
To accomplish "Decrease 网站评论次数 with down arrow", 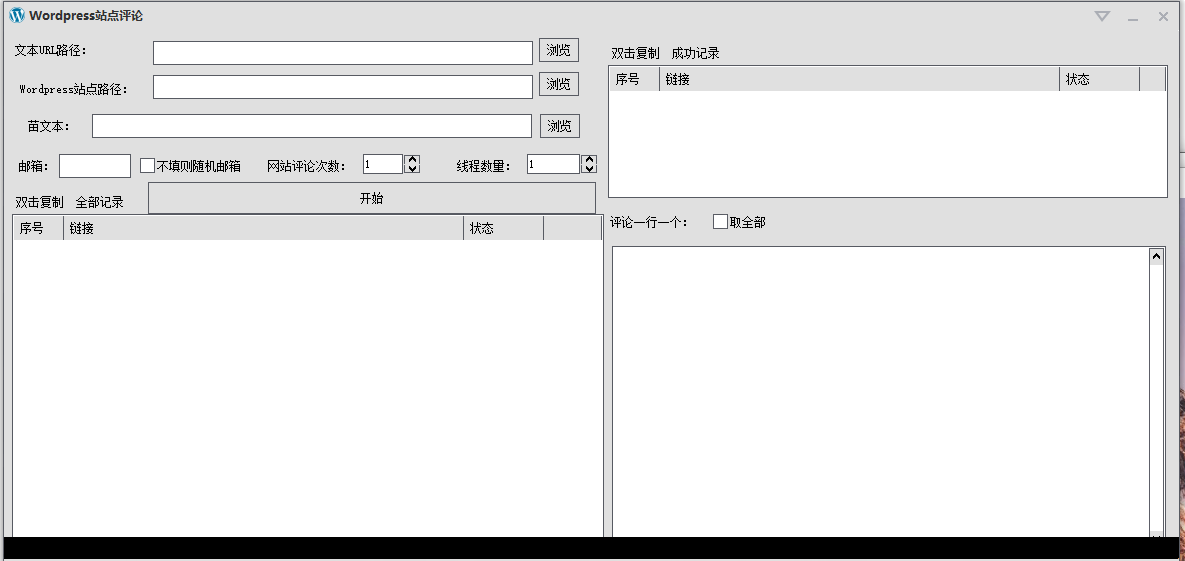I will (412, 169).
